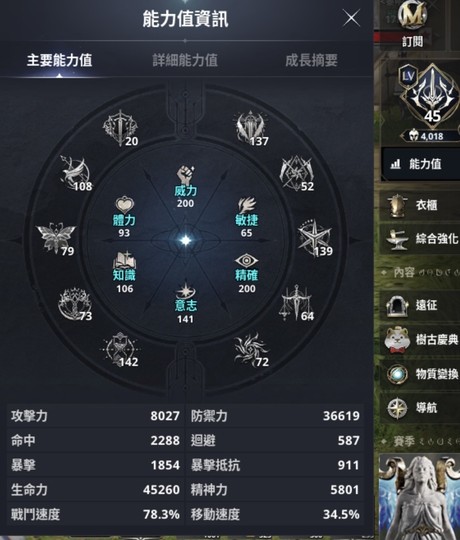Select the swirl emblem showing 72
460x540 pixels.
coord(251,349)
